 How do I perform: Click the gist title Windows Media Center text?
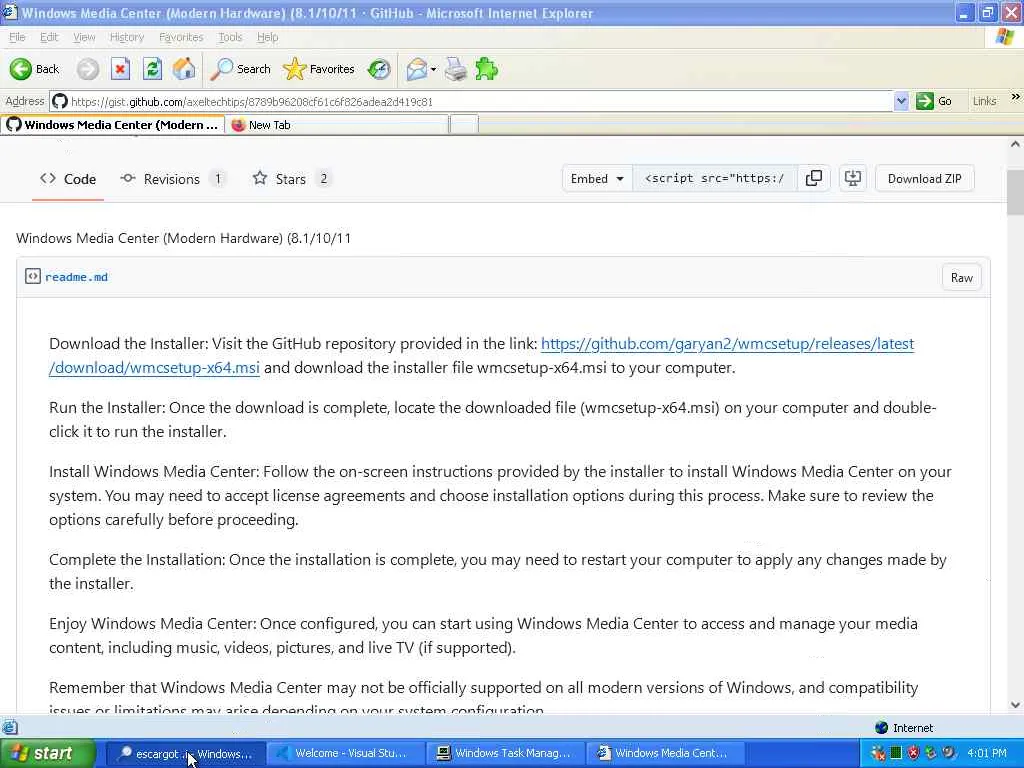tap(184, 238)
